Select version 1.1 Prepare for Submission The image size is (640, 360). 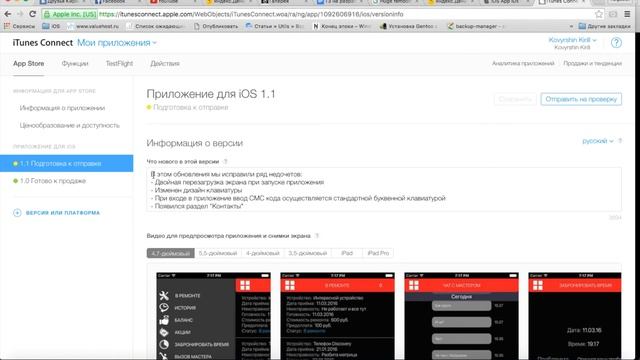click(67, 163)
